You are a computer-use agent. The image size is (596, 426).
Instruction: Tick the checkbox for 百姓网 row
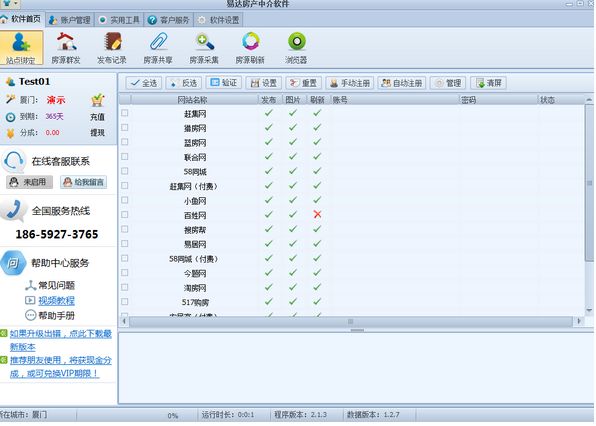pyautogui.click(x=125, y=215)
